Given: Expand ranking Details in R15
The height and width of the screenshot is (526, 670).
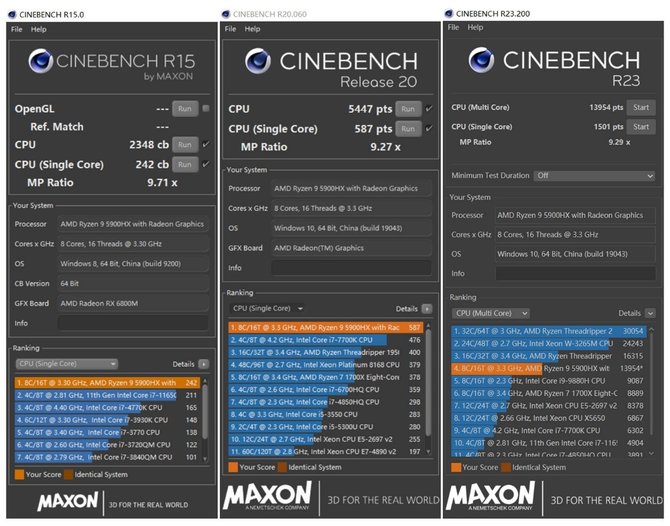Looking at the screenshot, I should click(x=204, y=364).
